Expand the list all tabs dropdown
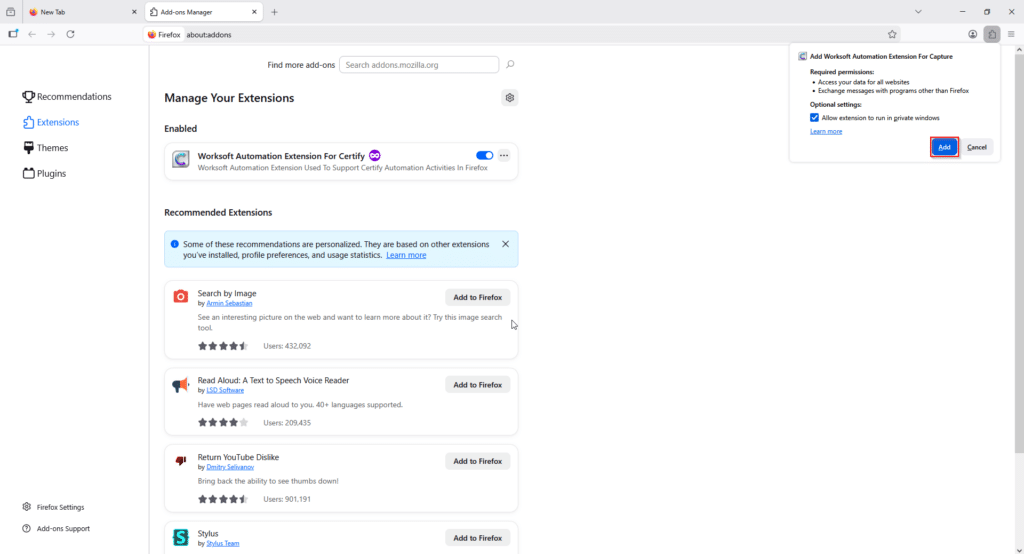The image size is (1024, 554). (918, 12)
